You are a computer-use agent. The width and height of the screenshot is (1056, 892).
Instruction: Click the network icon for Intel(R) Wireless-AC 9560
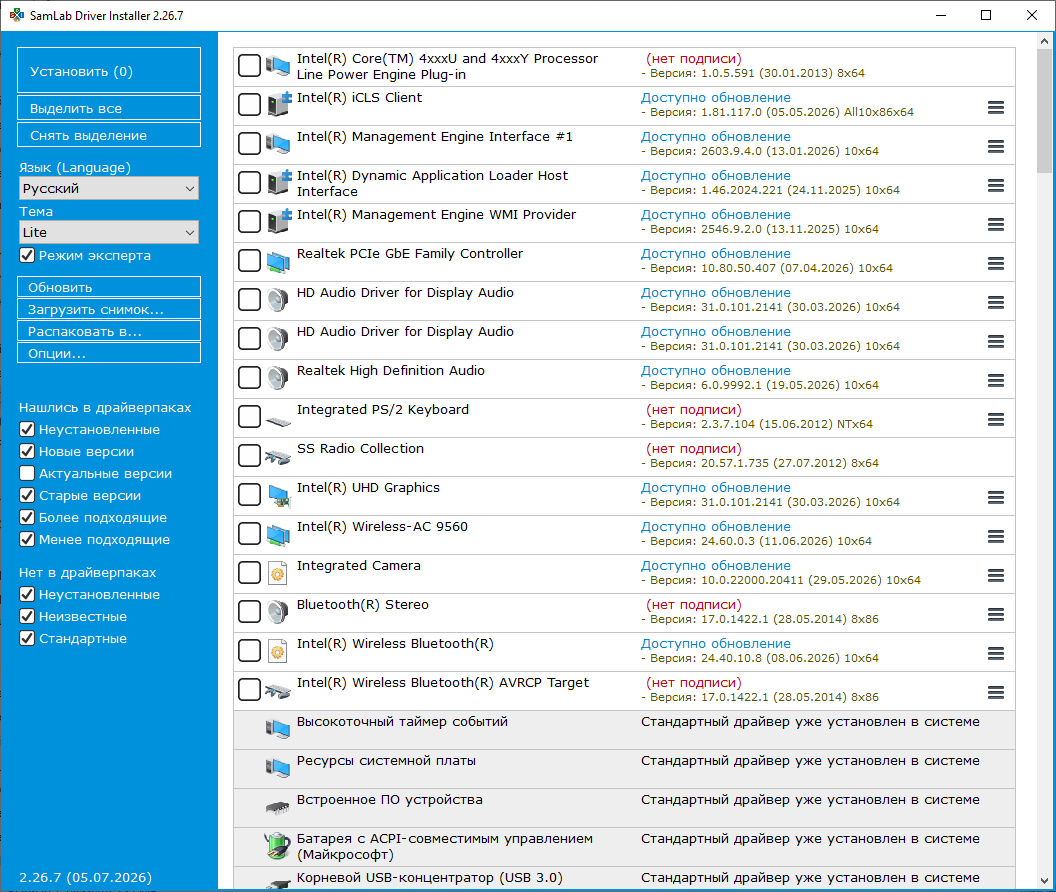278,535
